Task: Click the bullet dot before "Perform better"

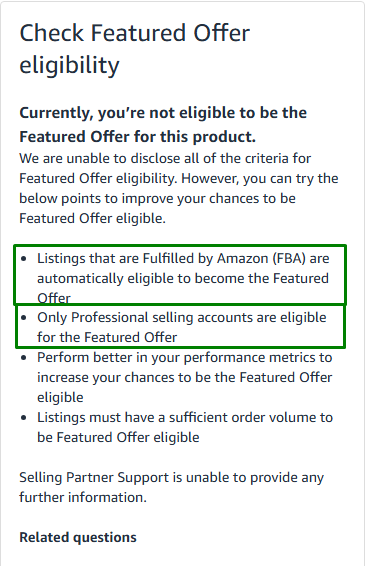Action: (24, 358)
